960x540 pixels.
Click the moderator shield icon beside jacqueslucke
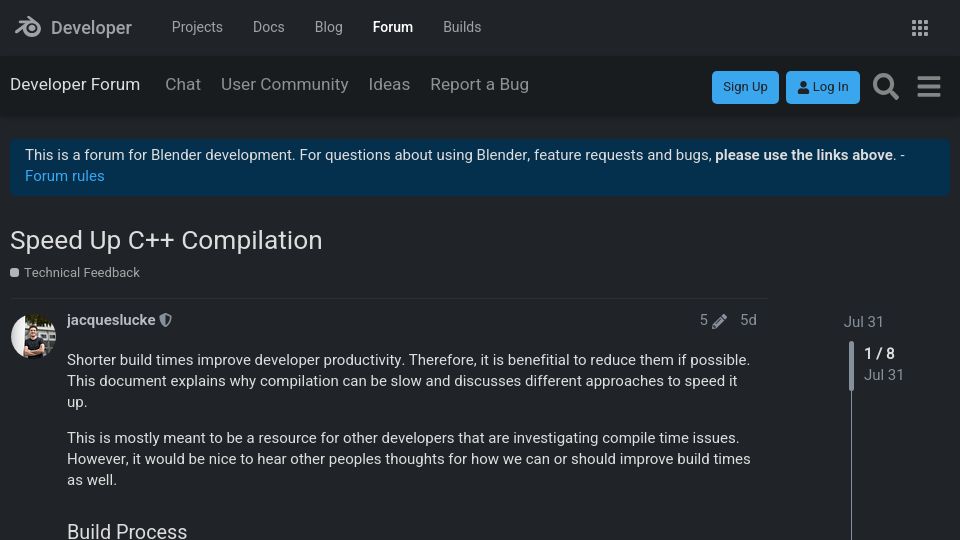(x=165, y=320)
